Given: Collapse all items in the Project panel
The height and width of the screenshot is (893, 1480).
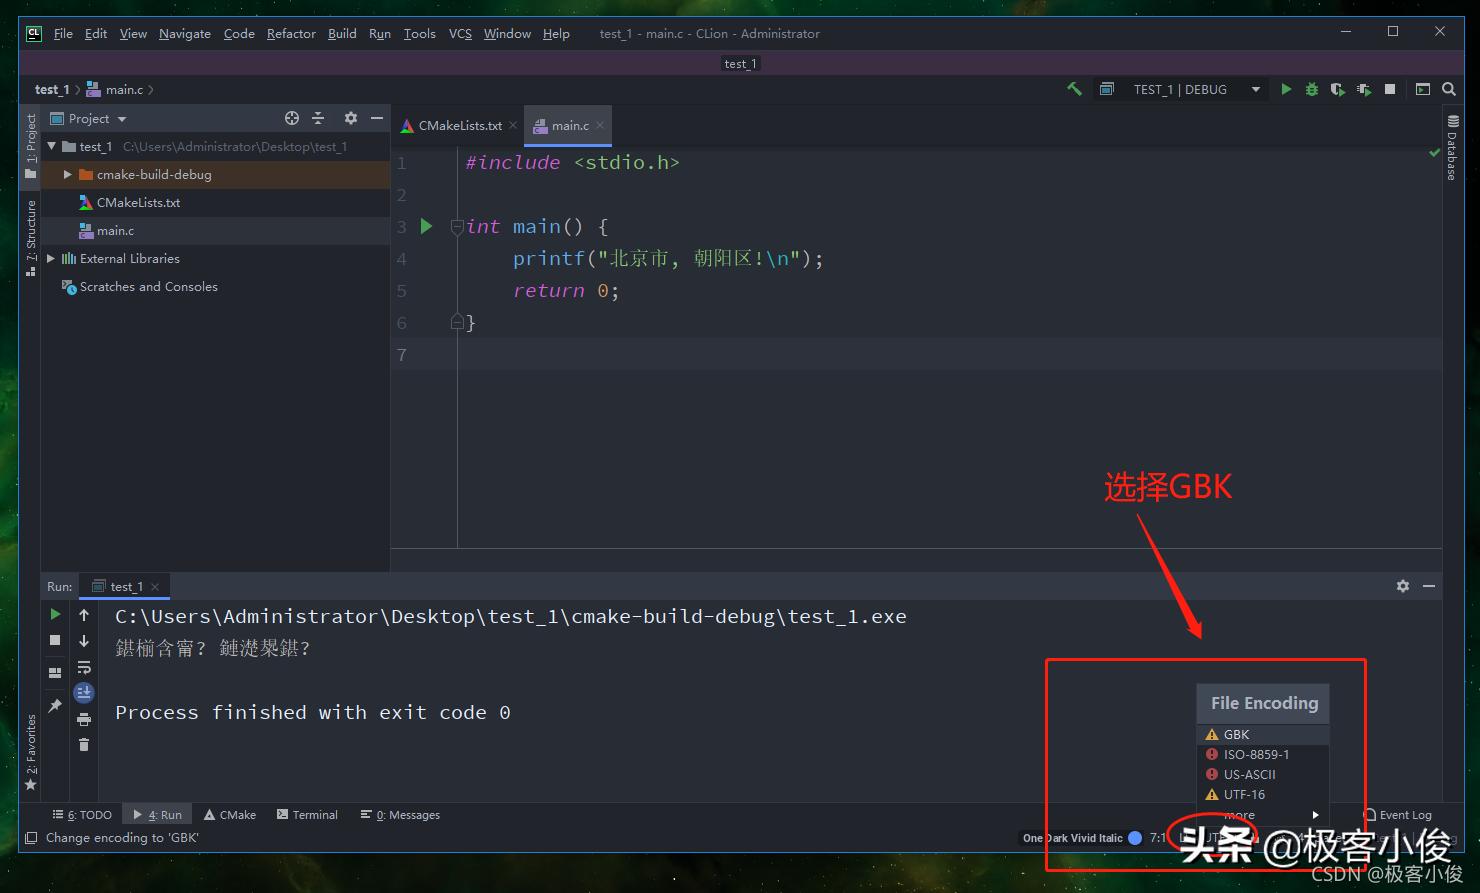Looking at the screenshot, I should click(x=318, y=118).
